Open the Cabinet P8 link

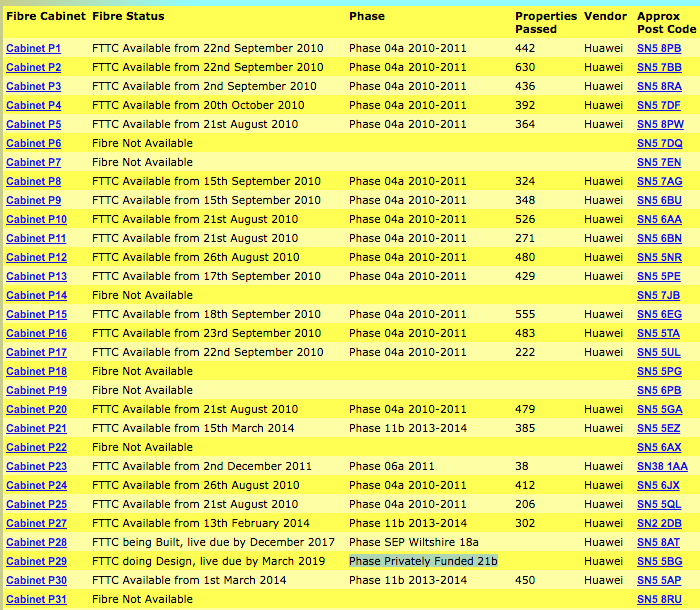click(x=33, y=181)
